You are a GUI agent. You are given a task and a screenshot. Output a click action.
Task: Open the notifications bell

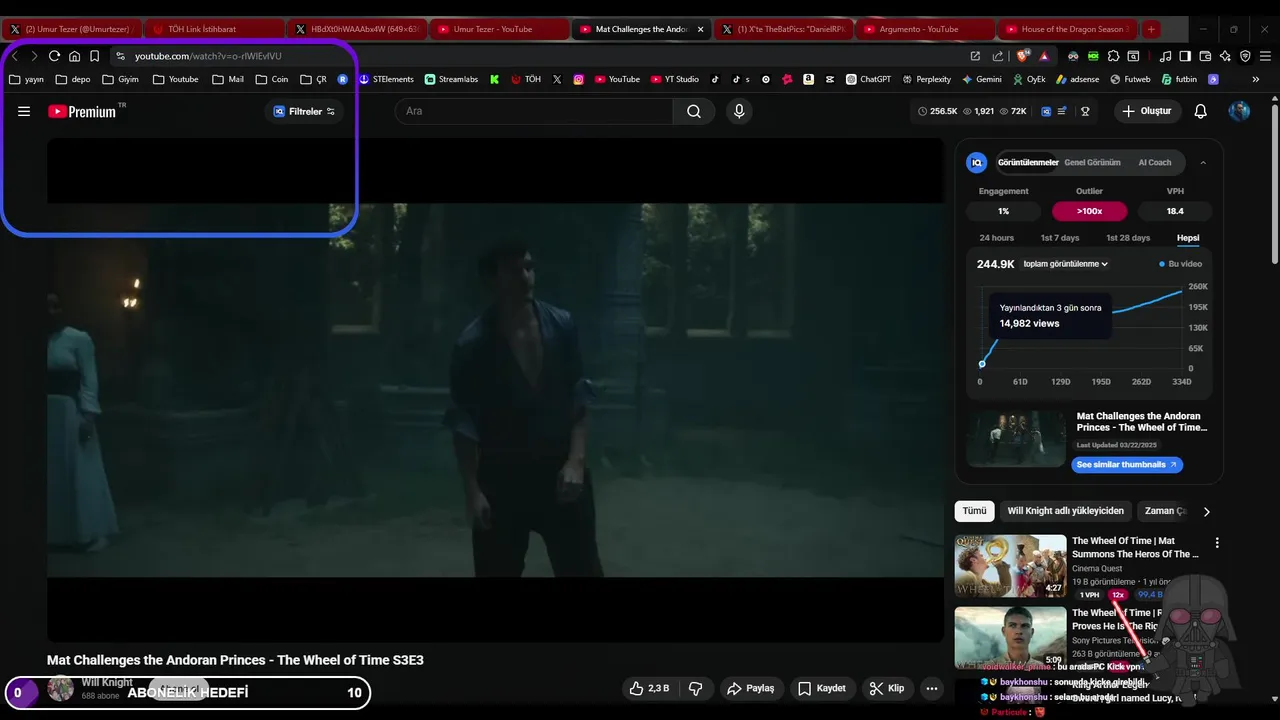tap(1201, 111)
